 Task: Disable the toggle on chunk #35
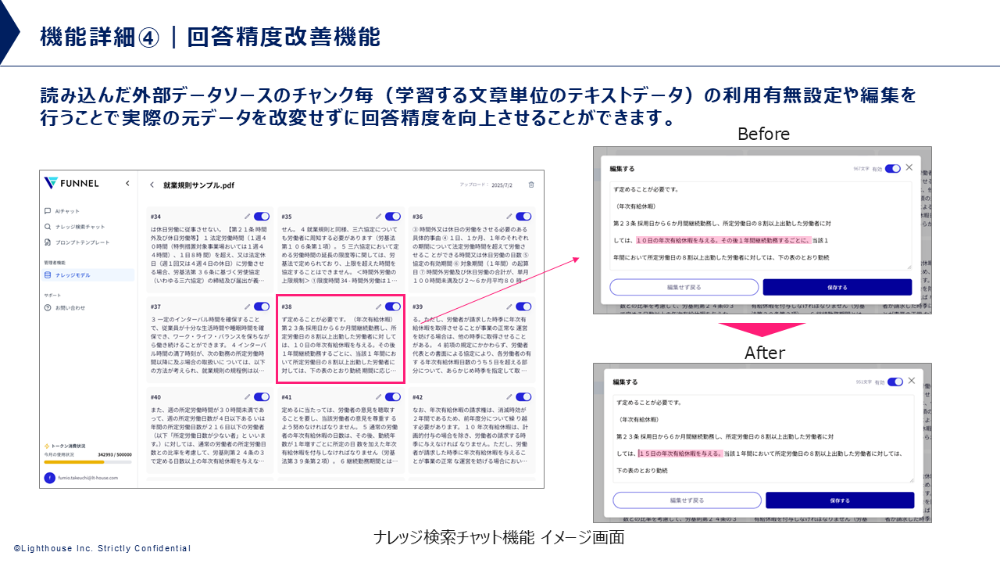point(393,216)
